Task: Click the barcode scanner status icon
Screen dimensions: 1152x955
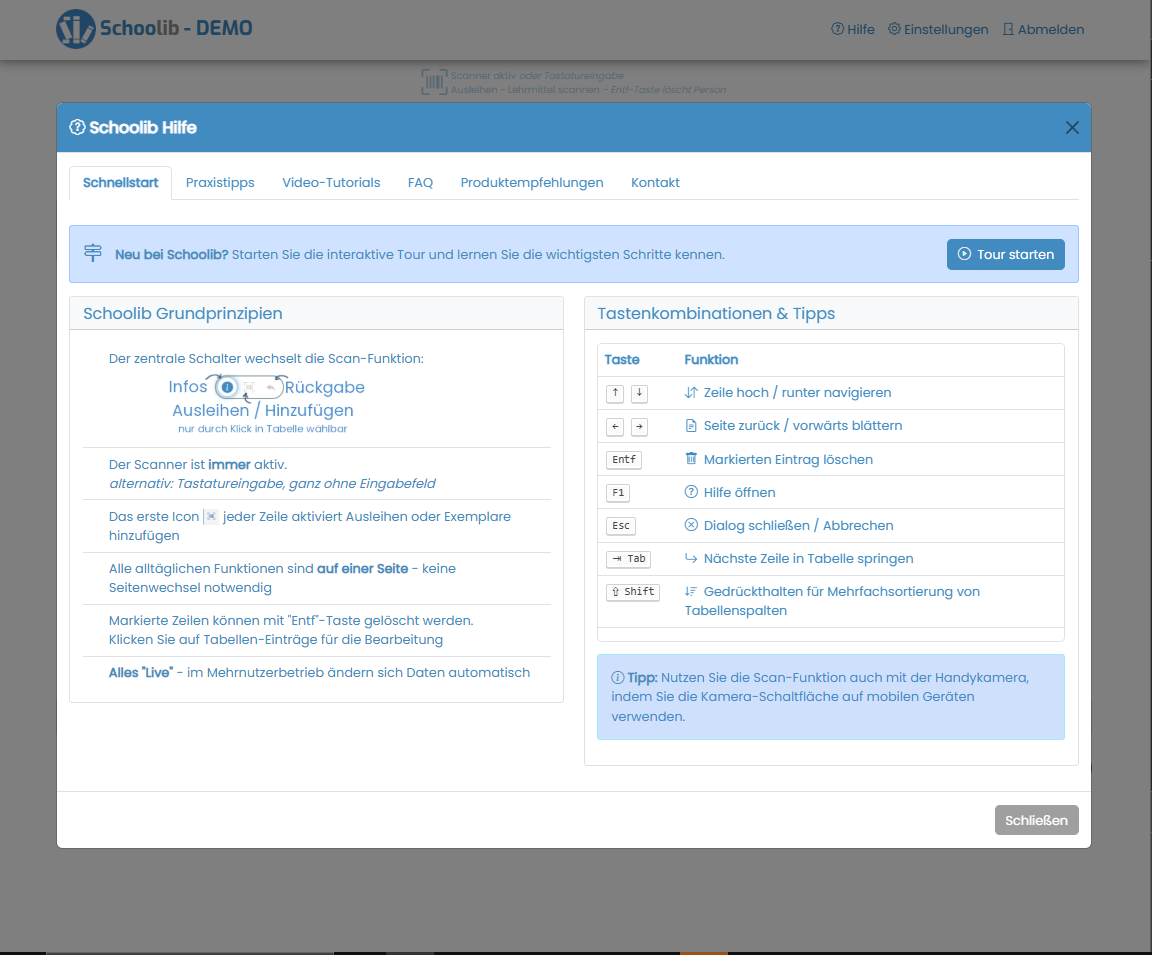Action: point(434,81)
